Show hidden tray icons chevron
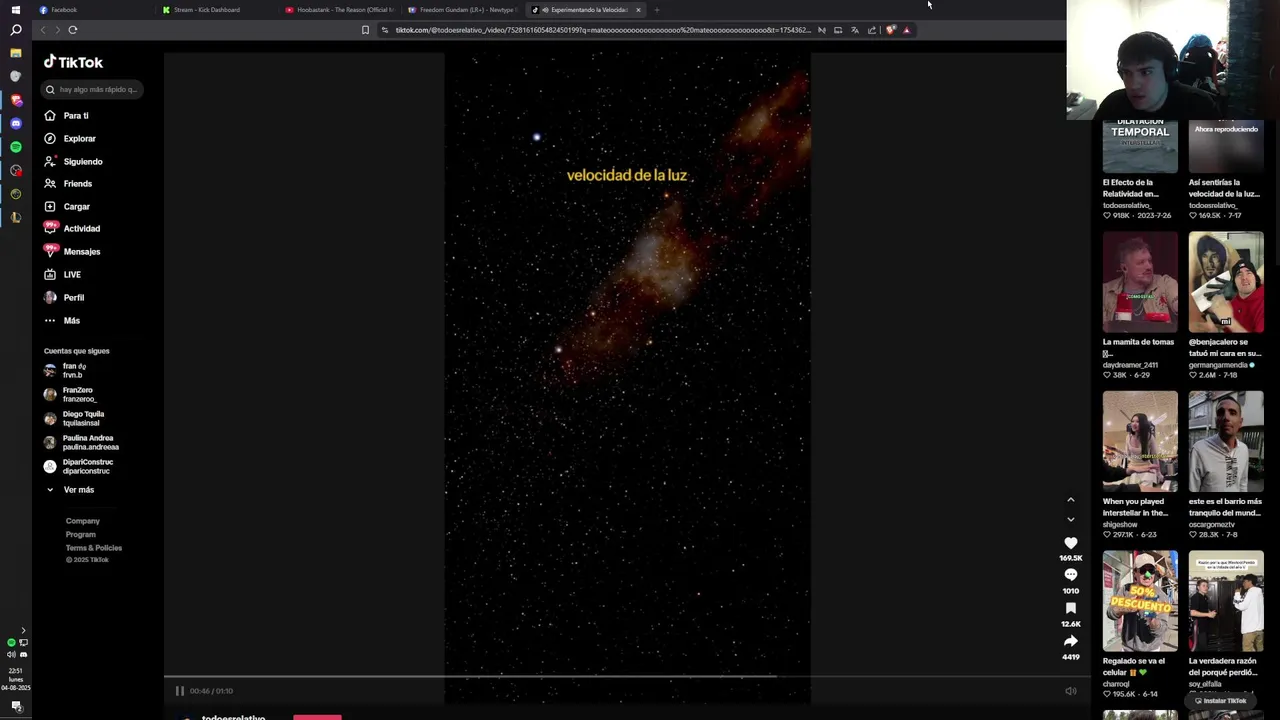 tap(23, 631)
